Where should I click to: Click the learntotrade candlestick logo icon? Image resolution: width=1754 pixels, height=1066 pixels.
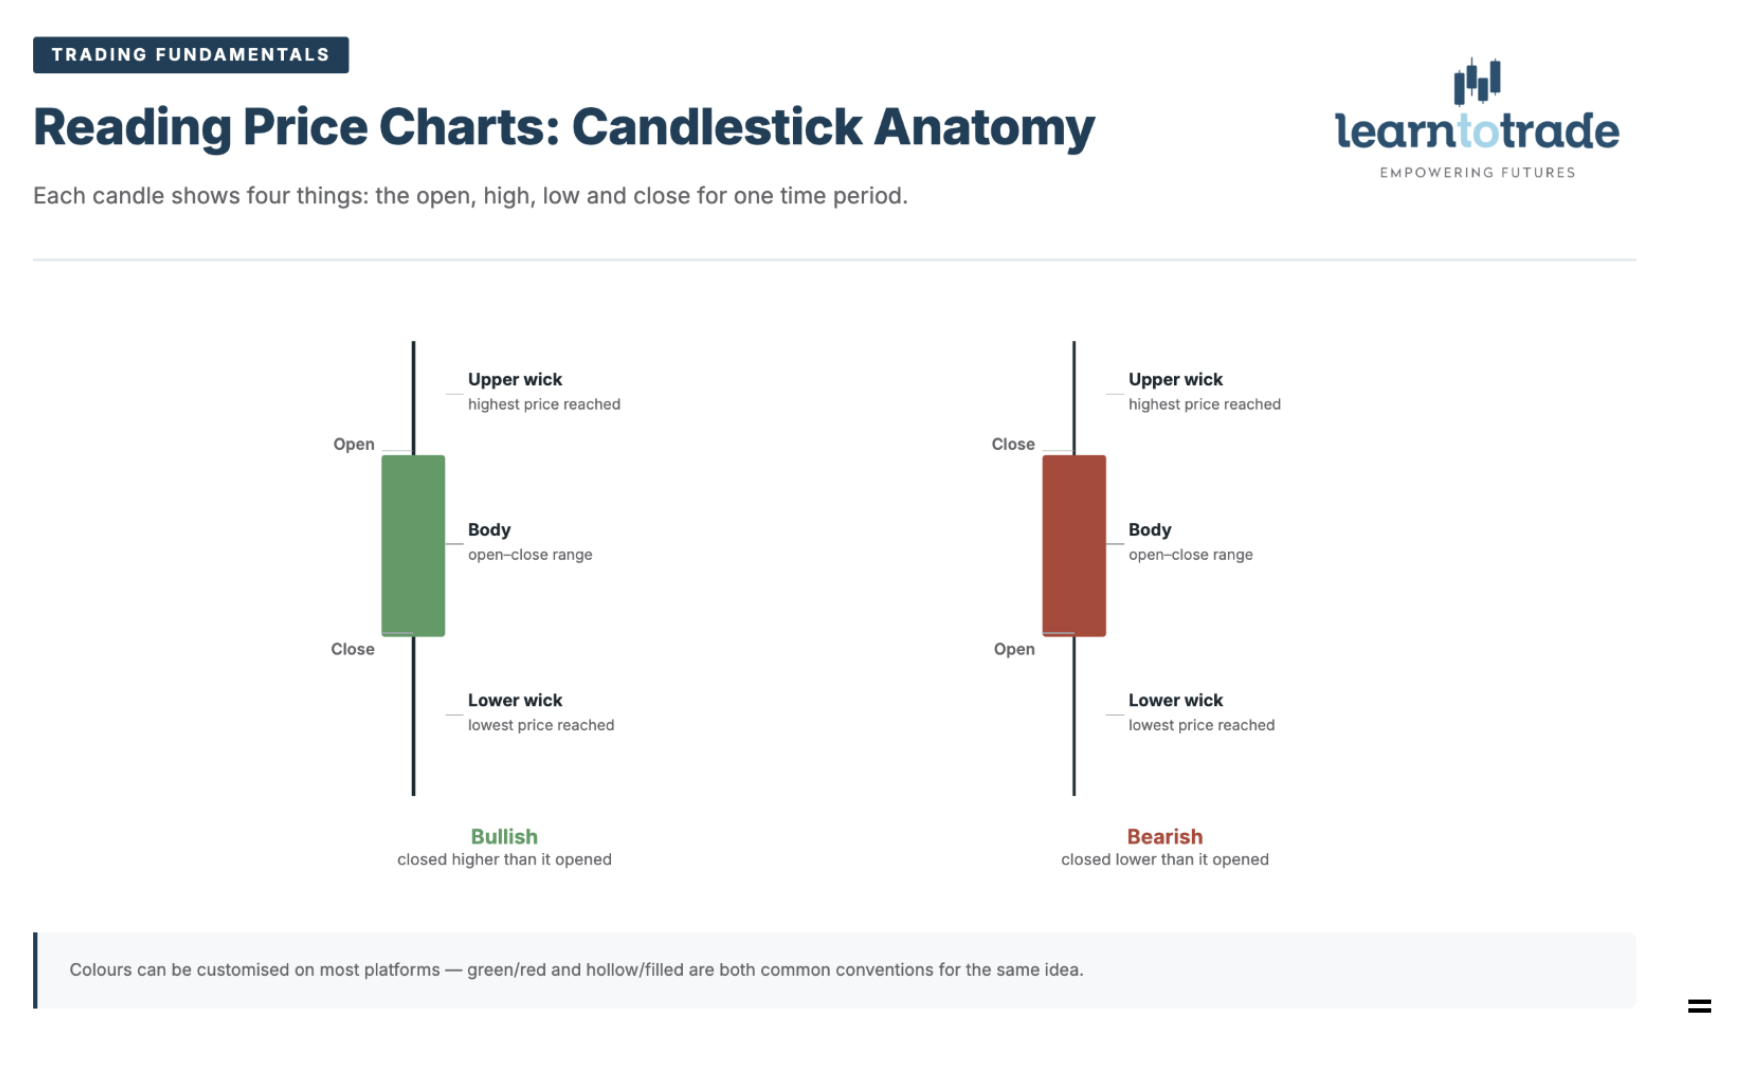click(1477, 81)
